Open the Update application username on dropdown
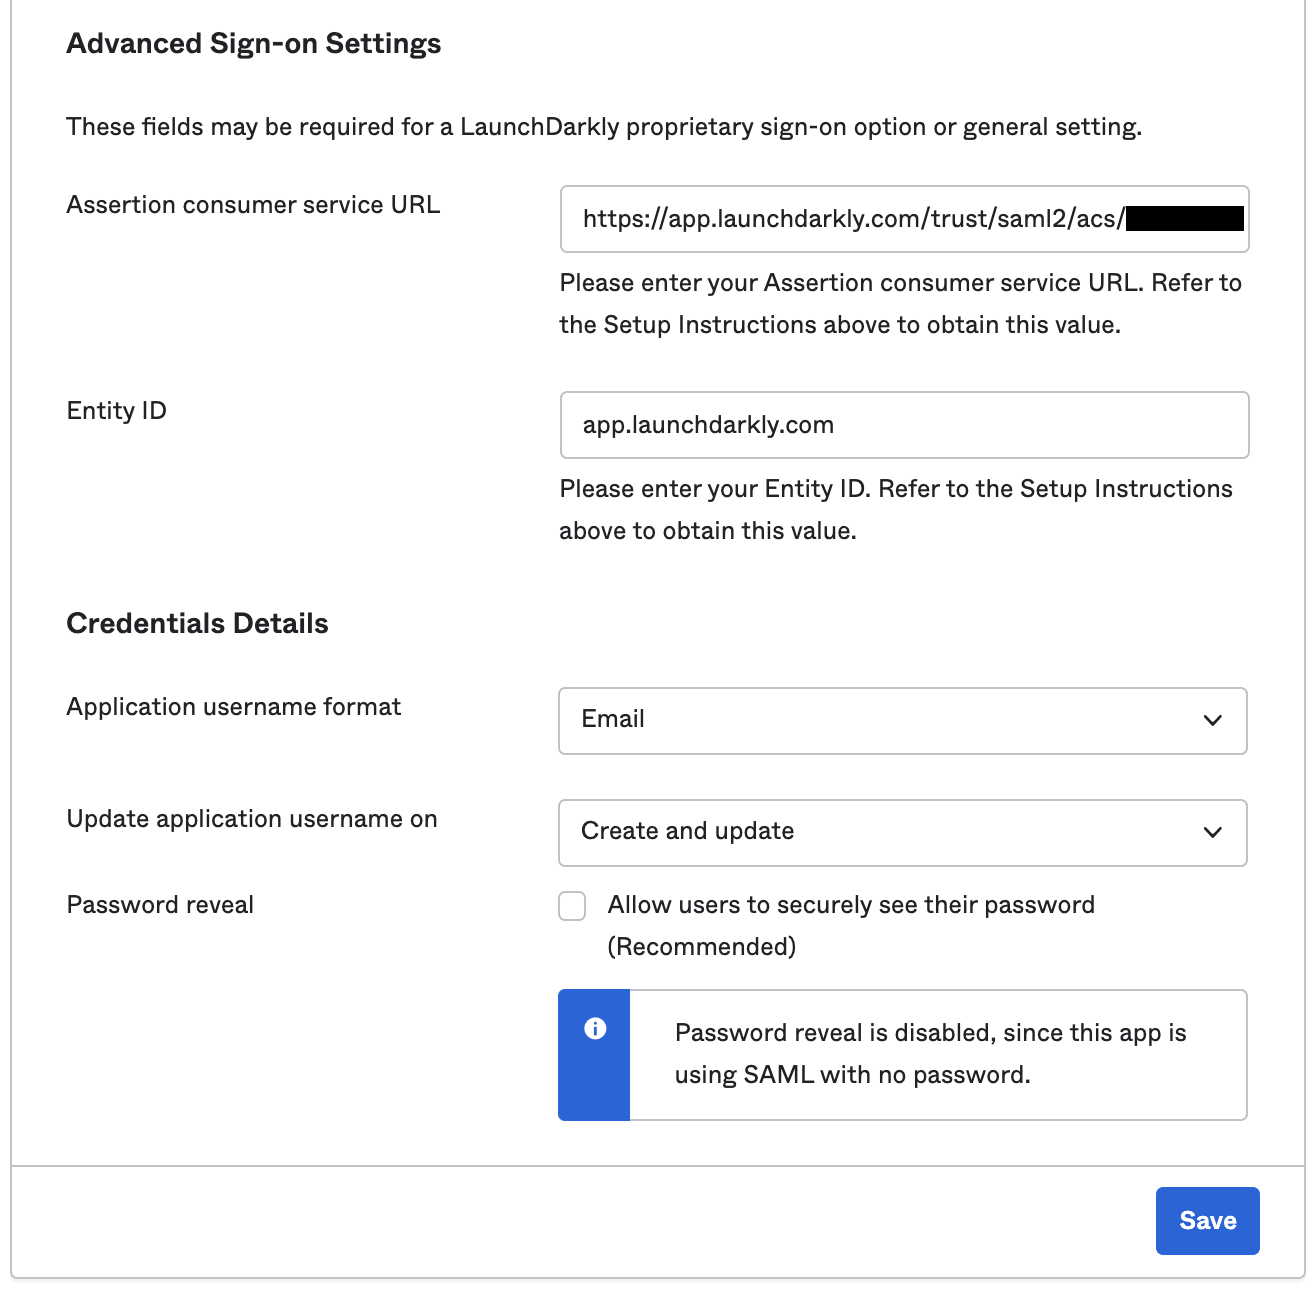Image resolution: width=1316 pixels, height=1290 pixels. pos(901,832)
